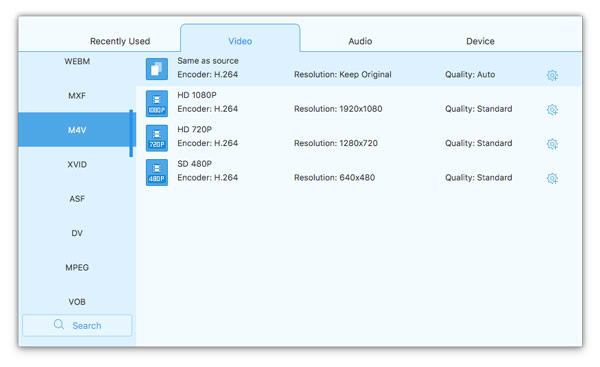Open settings gear for HD 720P preset

pyautogui.click(x=552, y=144)
